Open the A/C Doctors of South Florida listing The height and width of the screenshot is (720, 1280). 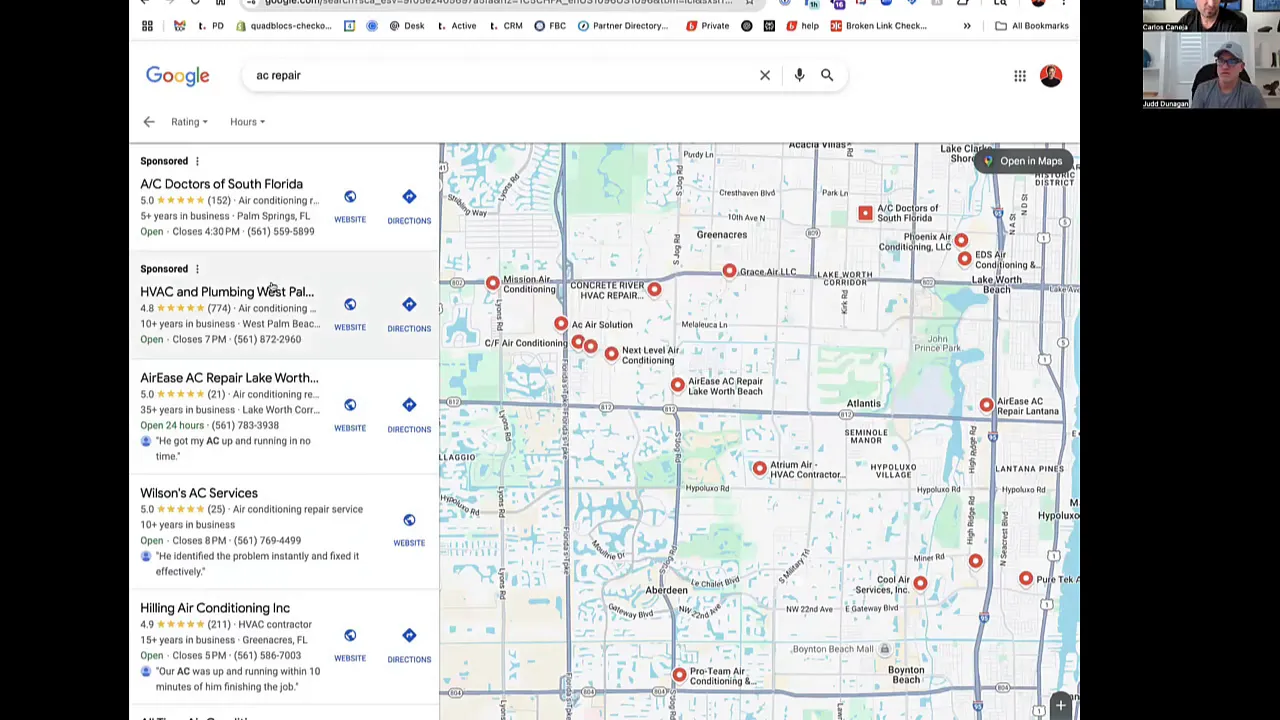click(221, 184)
